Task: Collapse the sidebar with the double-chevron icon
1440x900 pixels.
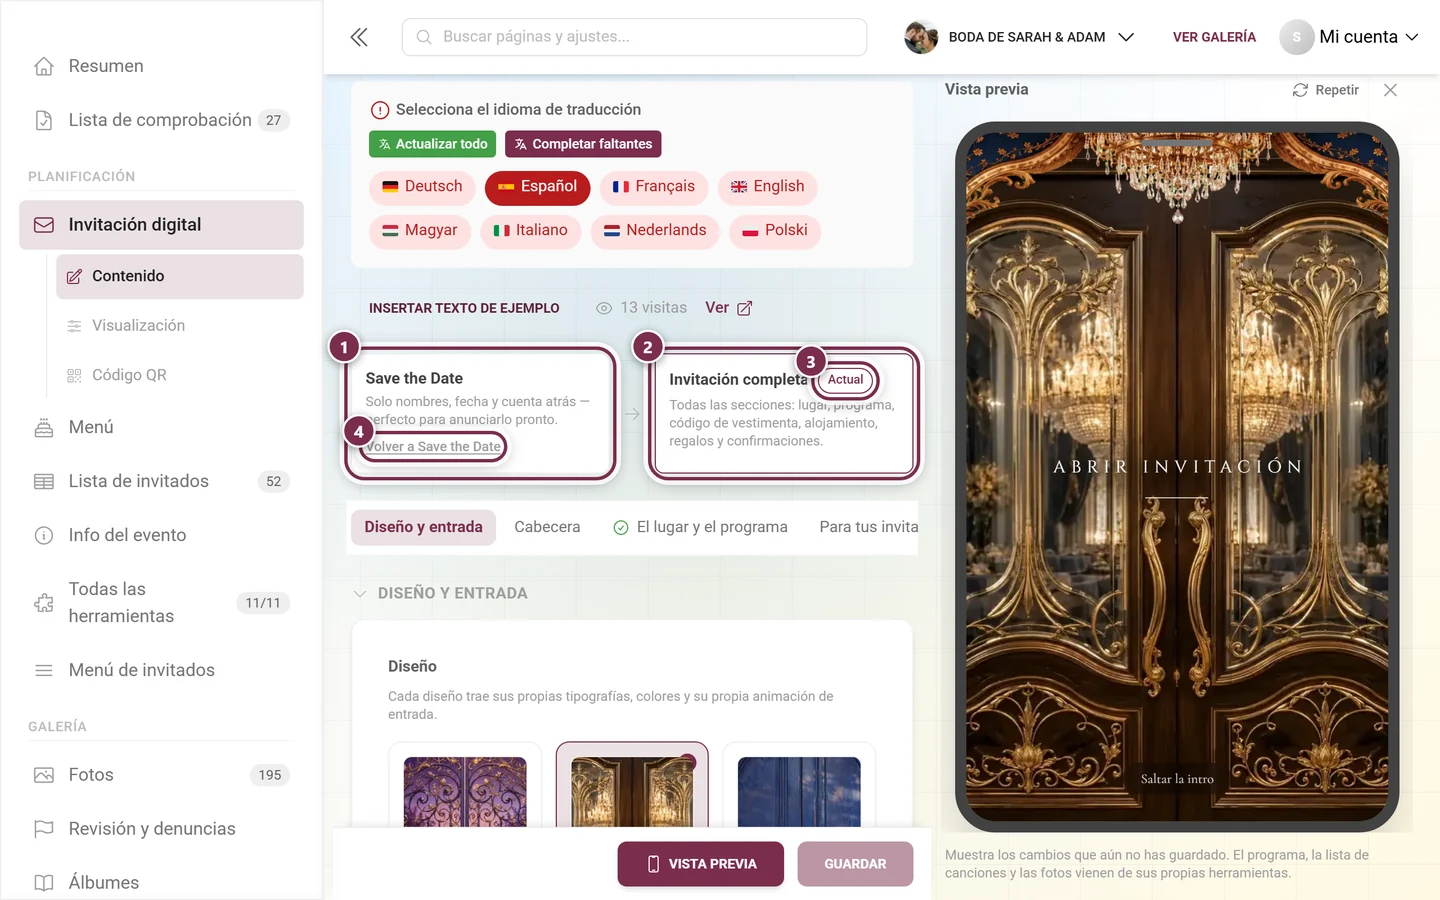Action: 359,37
